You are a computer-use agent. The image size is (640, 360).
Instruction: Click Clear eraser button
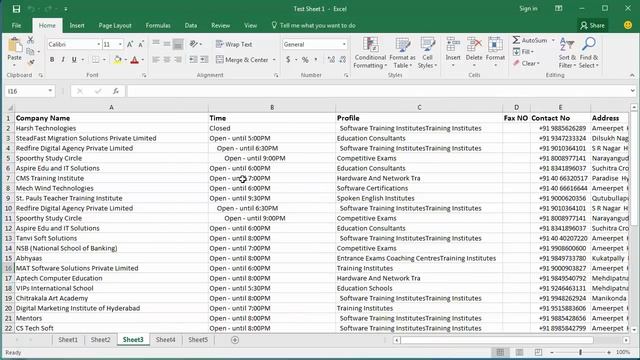click(526, 63)
